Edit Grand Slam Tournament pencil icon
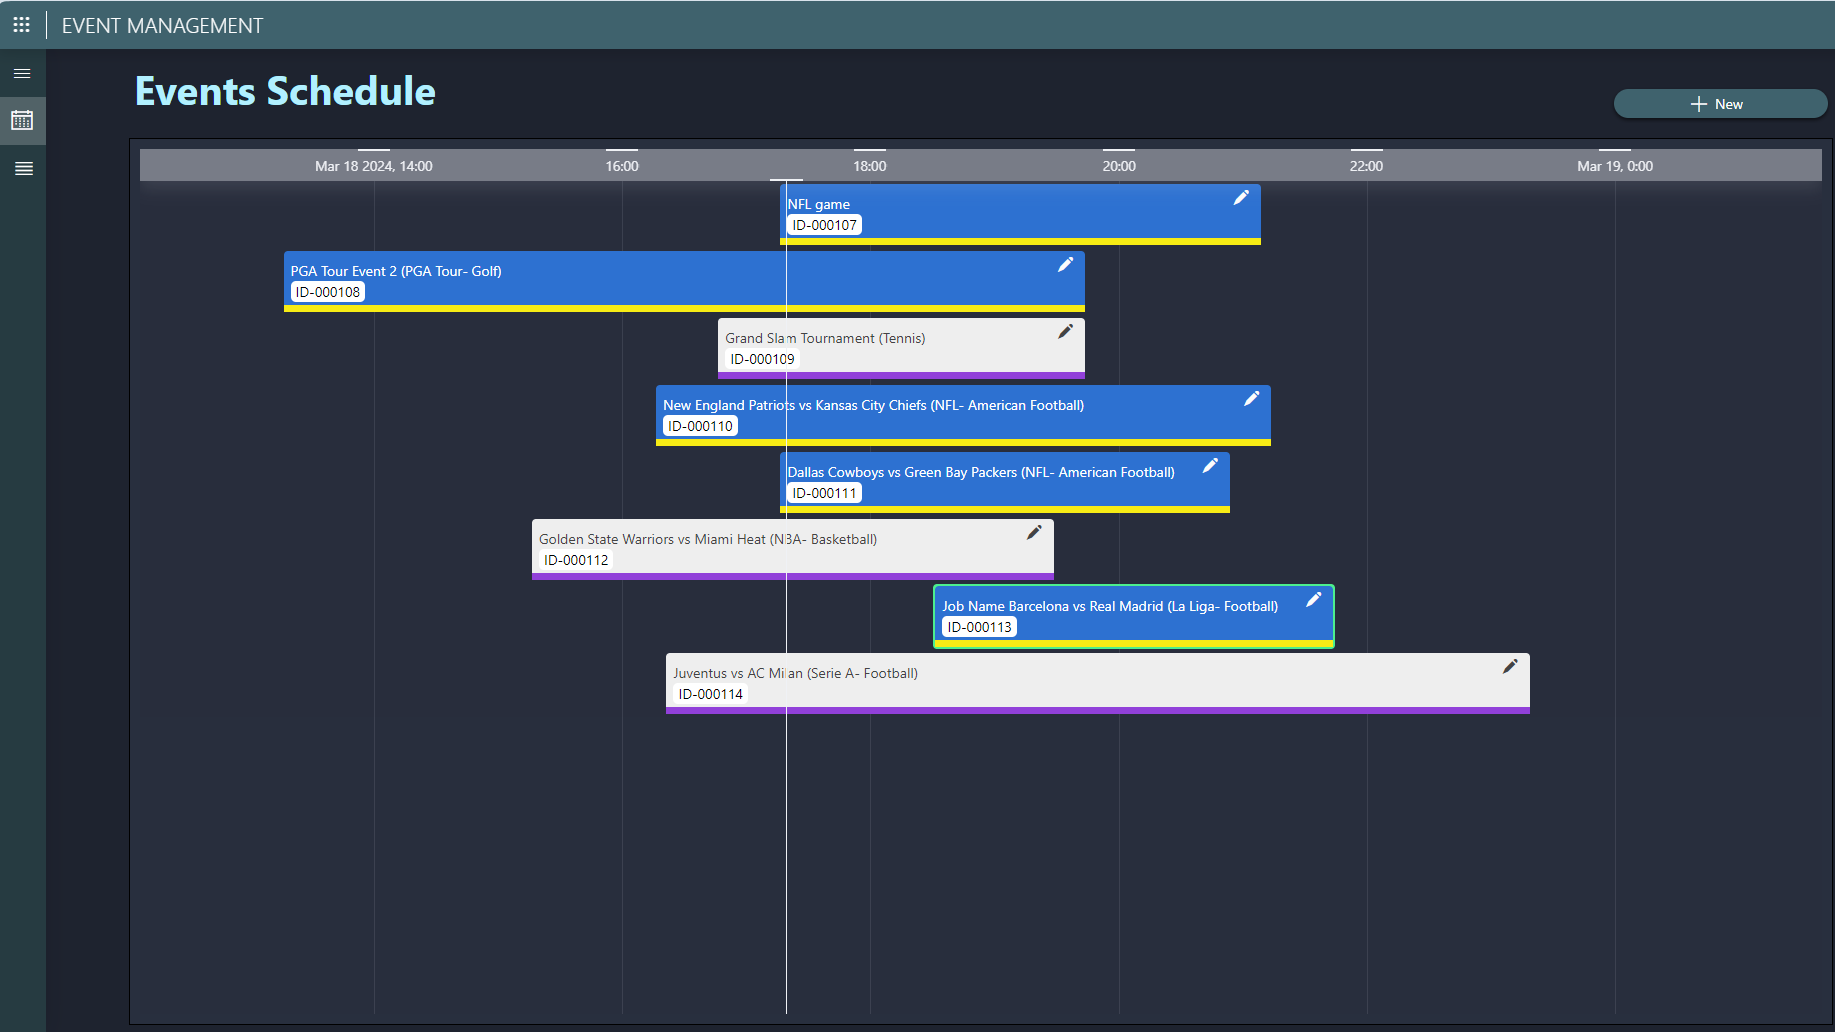 point(1066,332)
